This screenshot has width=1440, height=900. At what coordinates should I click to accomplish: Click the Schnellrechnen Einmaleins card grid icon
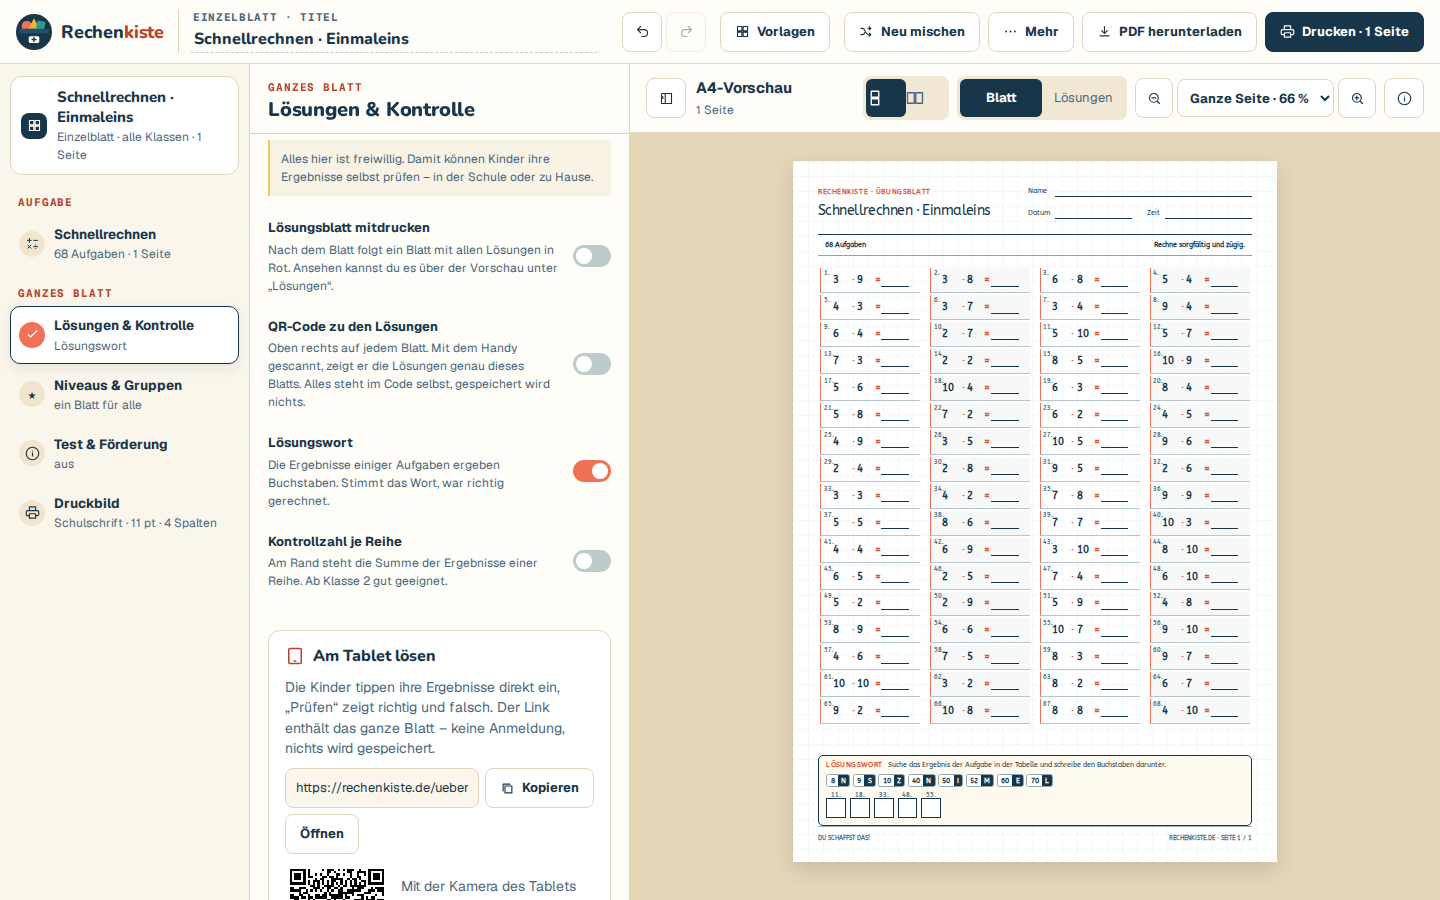(x=34, y=126)
